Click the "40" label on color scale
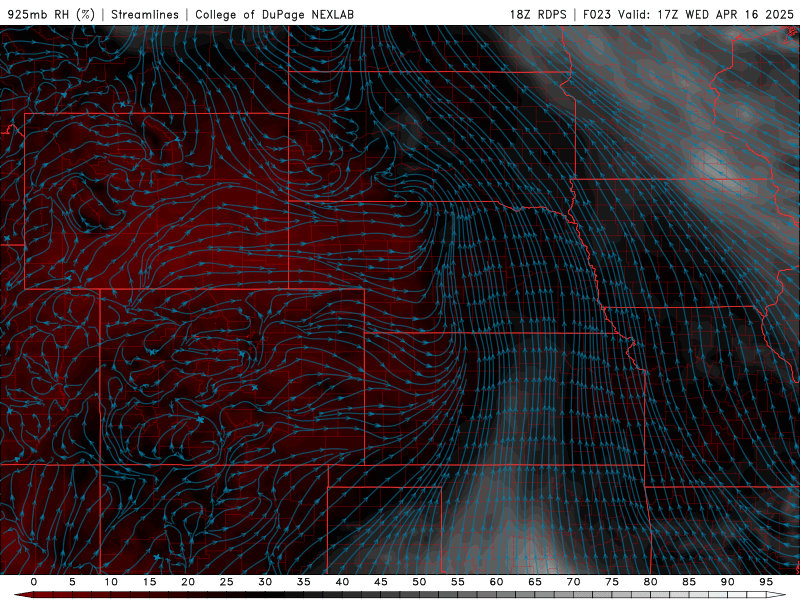800x600 pixels. tap(342, 582)
